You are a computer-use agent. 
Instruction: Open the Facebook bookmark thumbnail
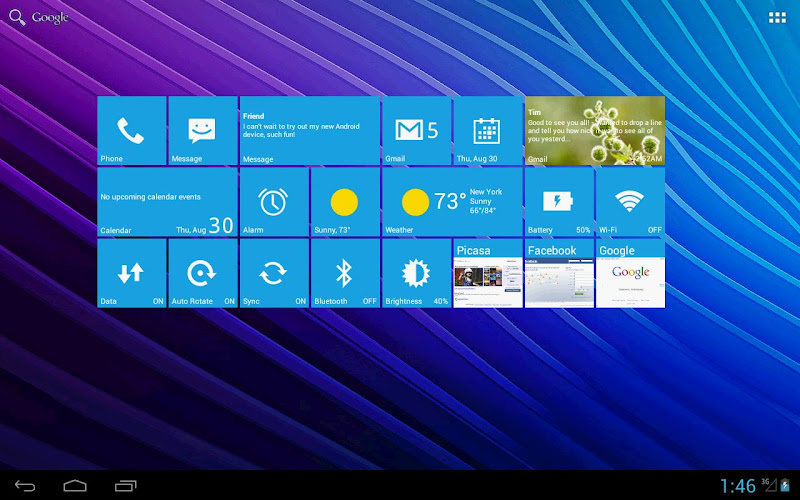point(559,273)
